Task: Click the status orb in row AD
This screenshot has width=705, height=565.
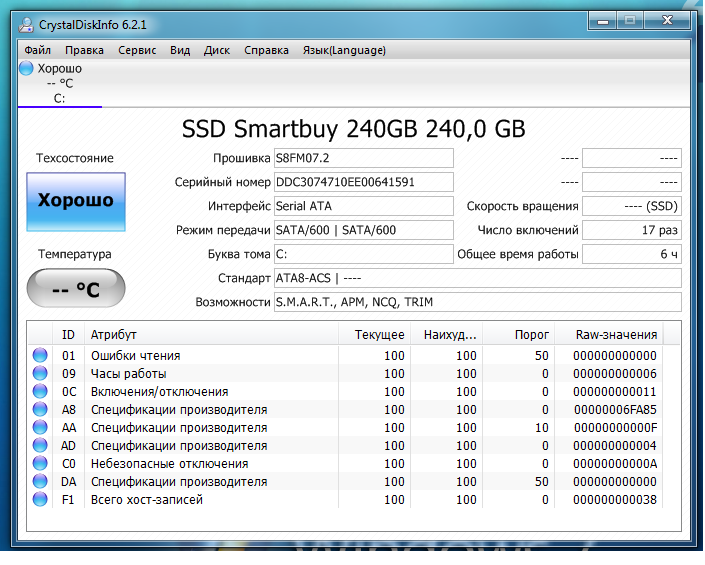Action: pyautogui.click(x=40, y=445)
